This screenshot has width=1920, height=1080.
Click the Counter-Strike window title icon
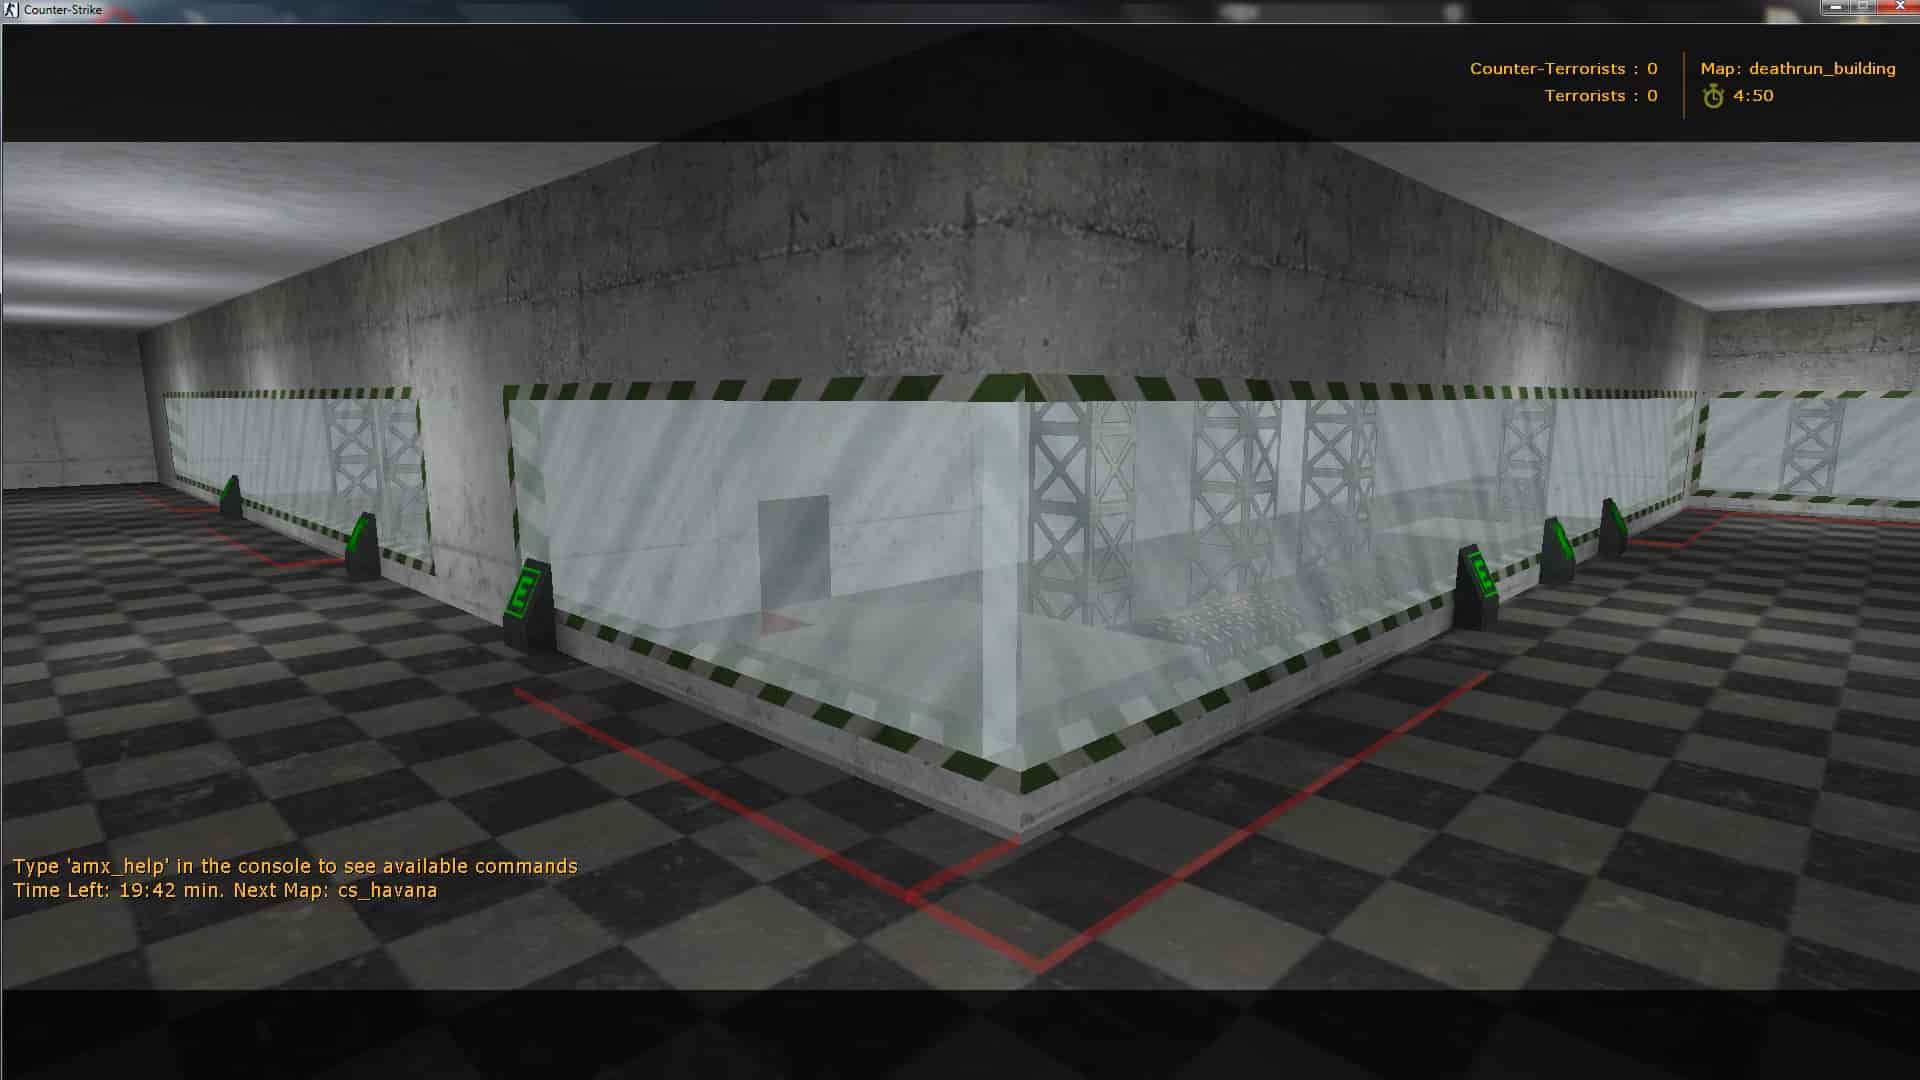(x=11, y=10)
